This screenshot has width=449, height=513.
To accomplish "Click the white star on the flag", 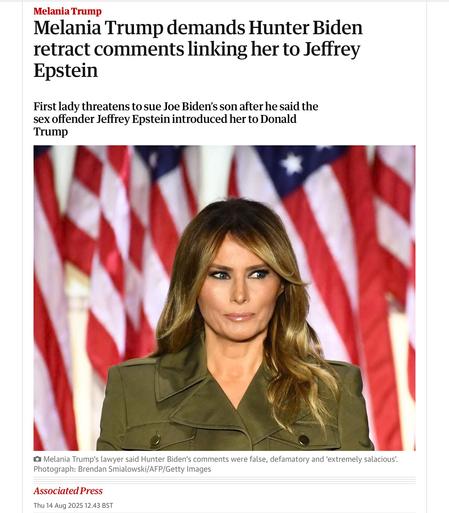I will [x=292, y=163].
